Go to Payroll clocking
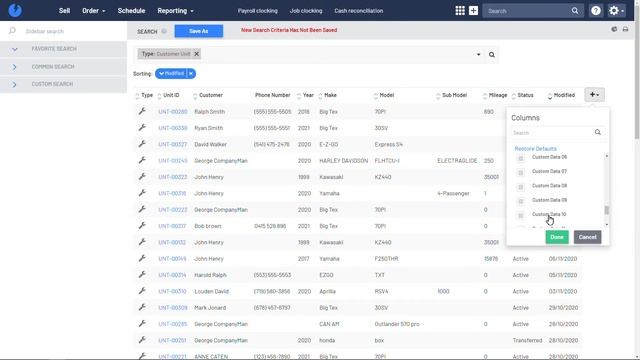The width and height of the screenshot is (640, 360). pos(258,11)
